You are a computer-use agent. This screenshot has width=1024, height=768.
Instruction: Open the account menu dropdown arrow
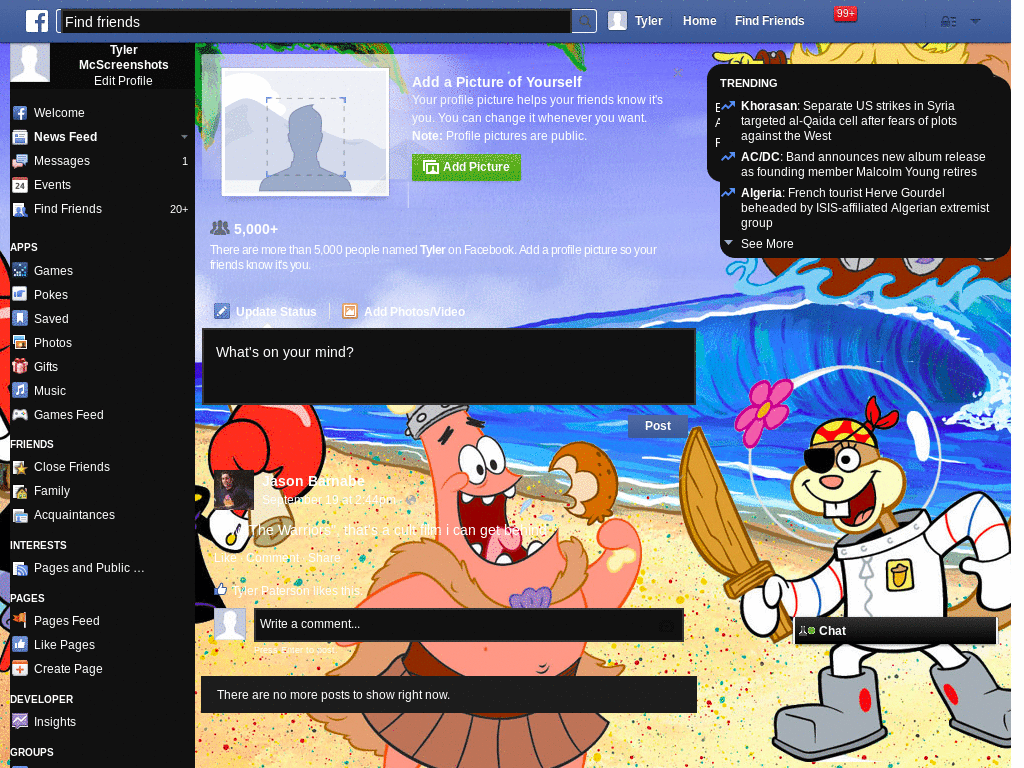pos(975,22)
